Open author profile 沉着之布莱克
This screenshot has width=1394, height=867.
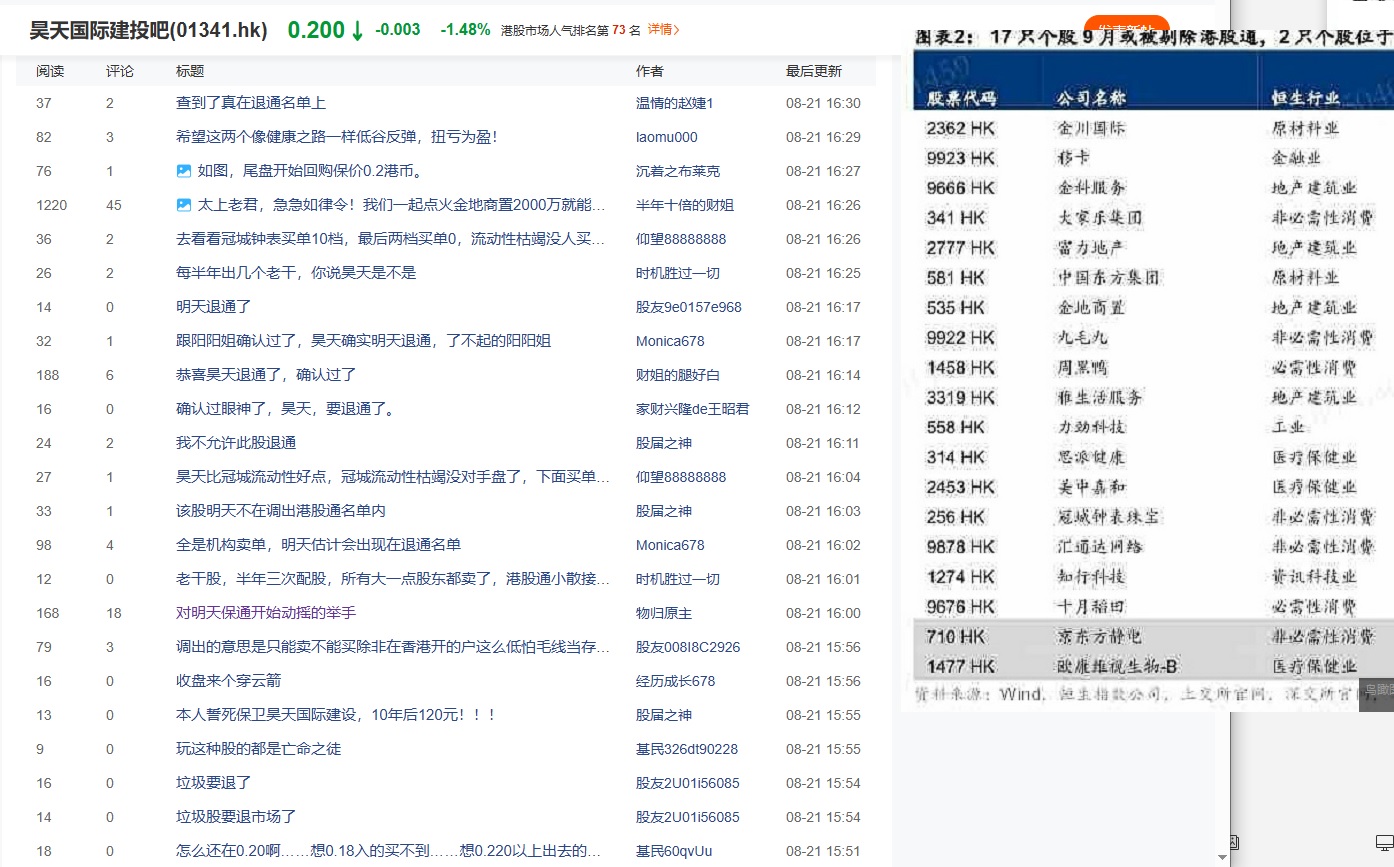coord(678,171)
